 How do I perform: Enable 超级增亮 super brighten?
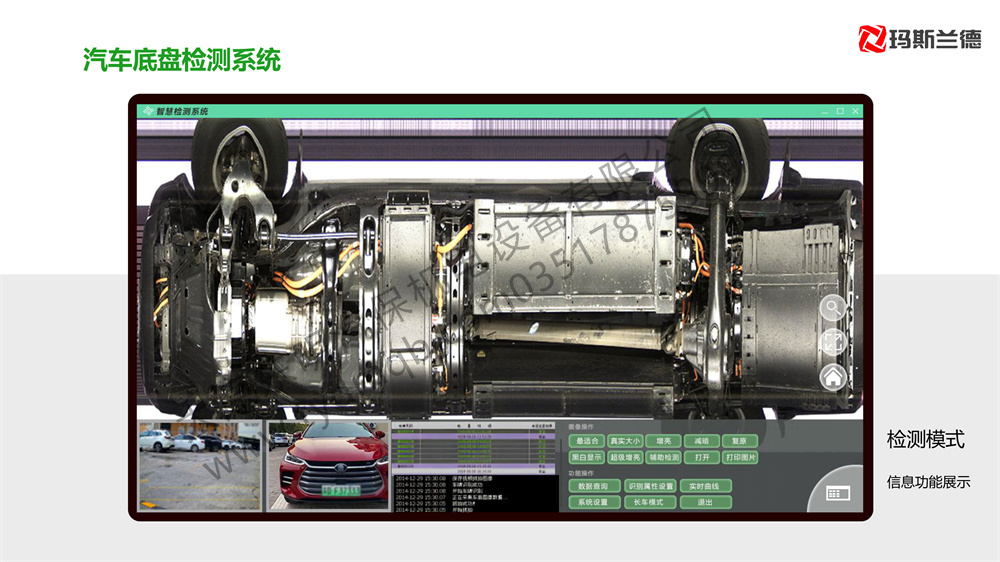pyautogui.click(x=625, y=457)
